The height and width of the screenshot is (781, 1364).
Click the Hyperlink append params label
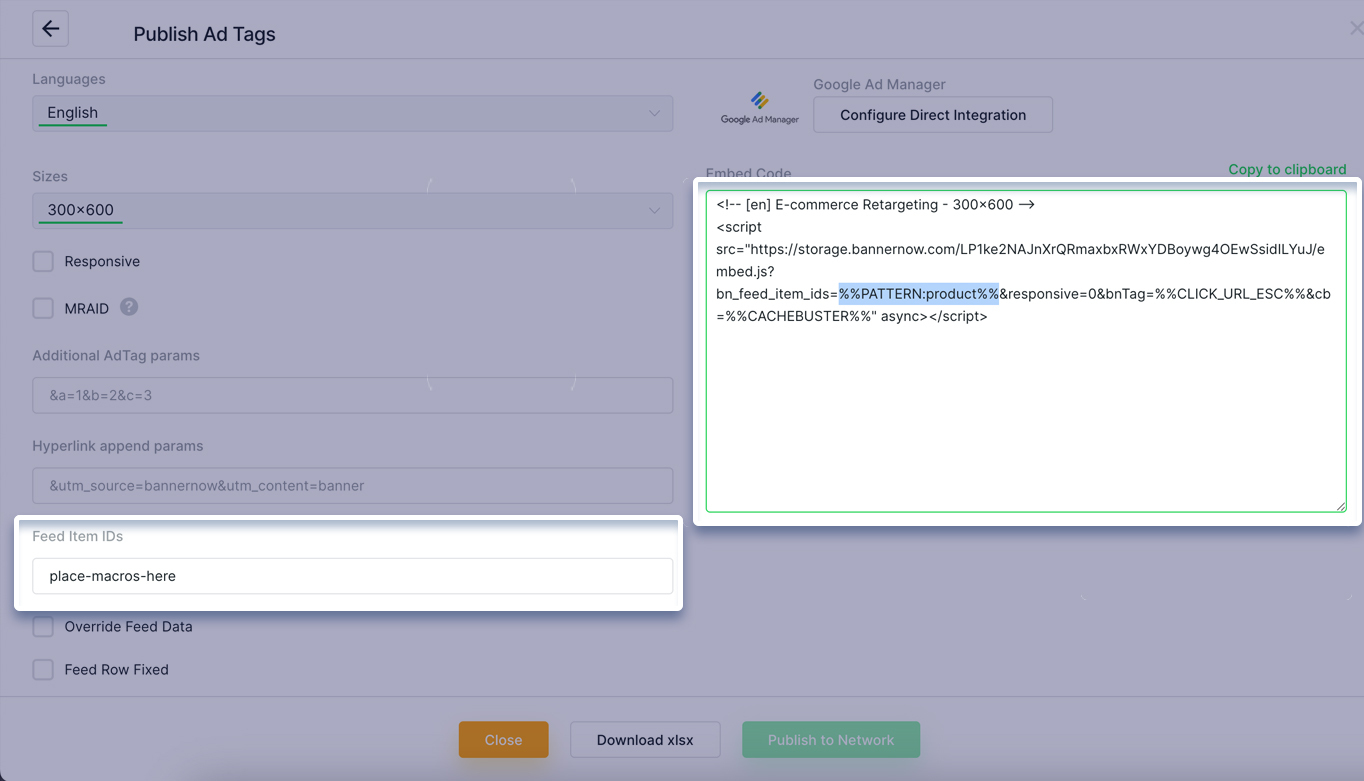coord(118,446)
